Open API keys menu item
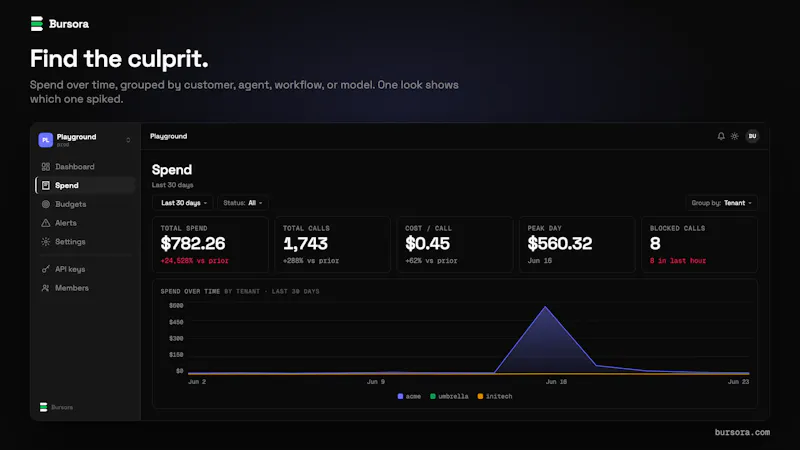 click(x=86, y=269)
